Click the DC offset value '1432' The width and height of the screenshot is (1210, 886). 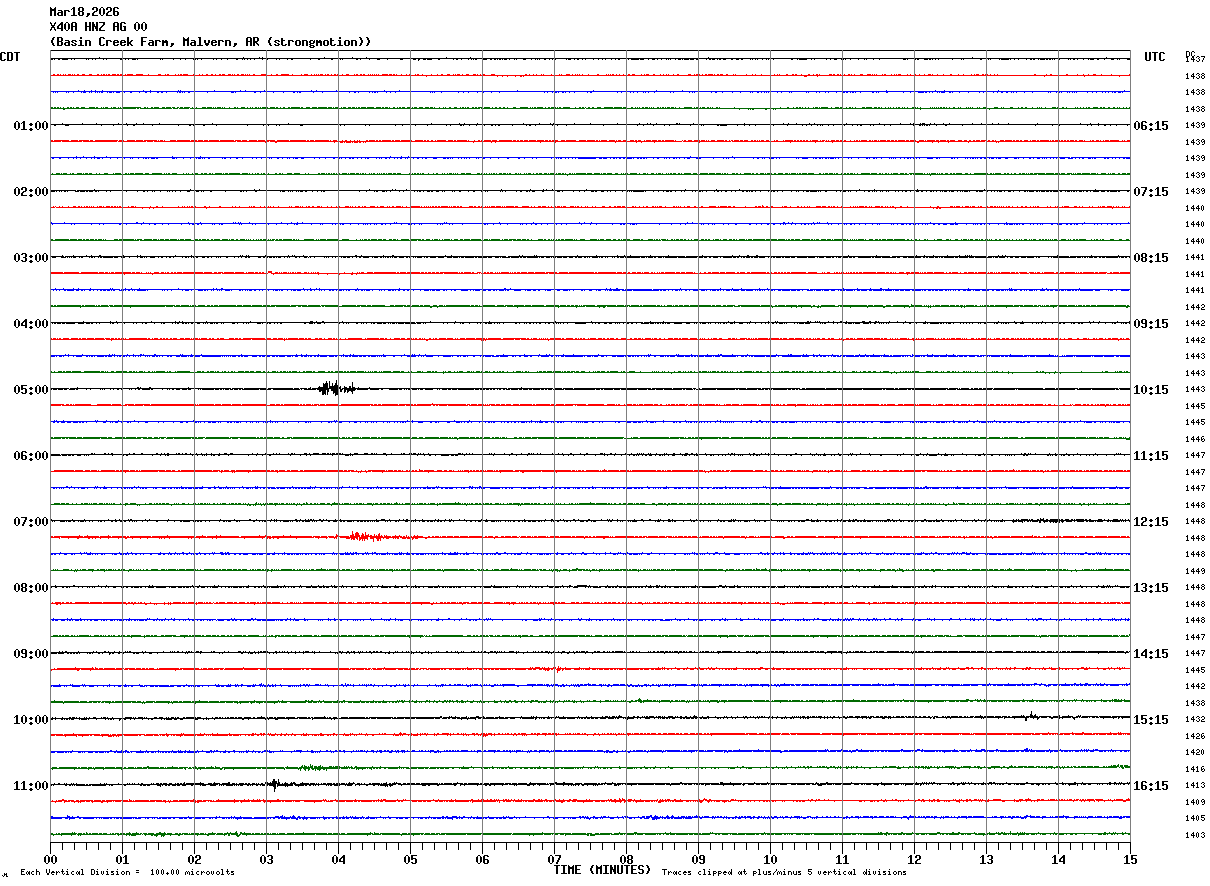pos(1194,719)
